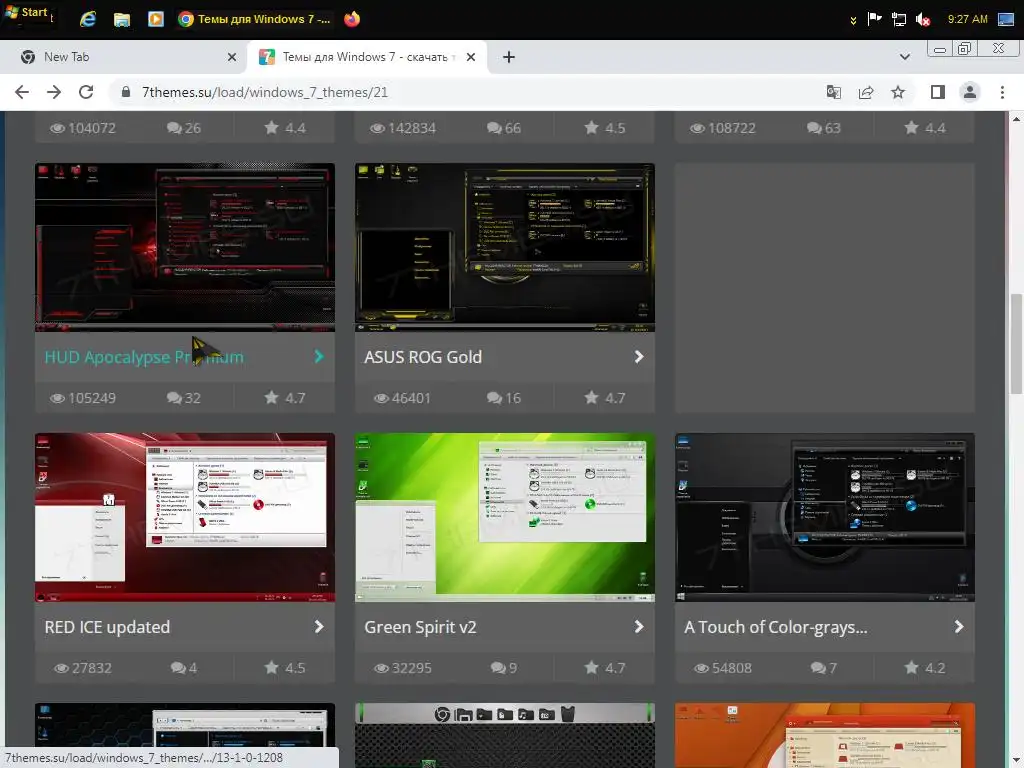Reload the 7themes.su page
The height and width of the screenshot is (768, 1024).
[x=86, y=92]
